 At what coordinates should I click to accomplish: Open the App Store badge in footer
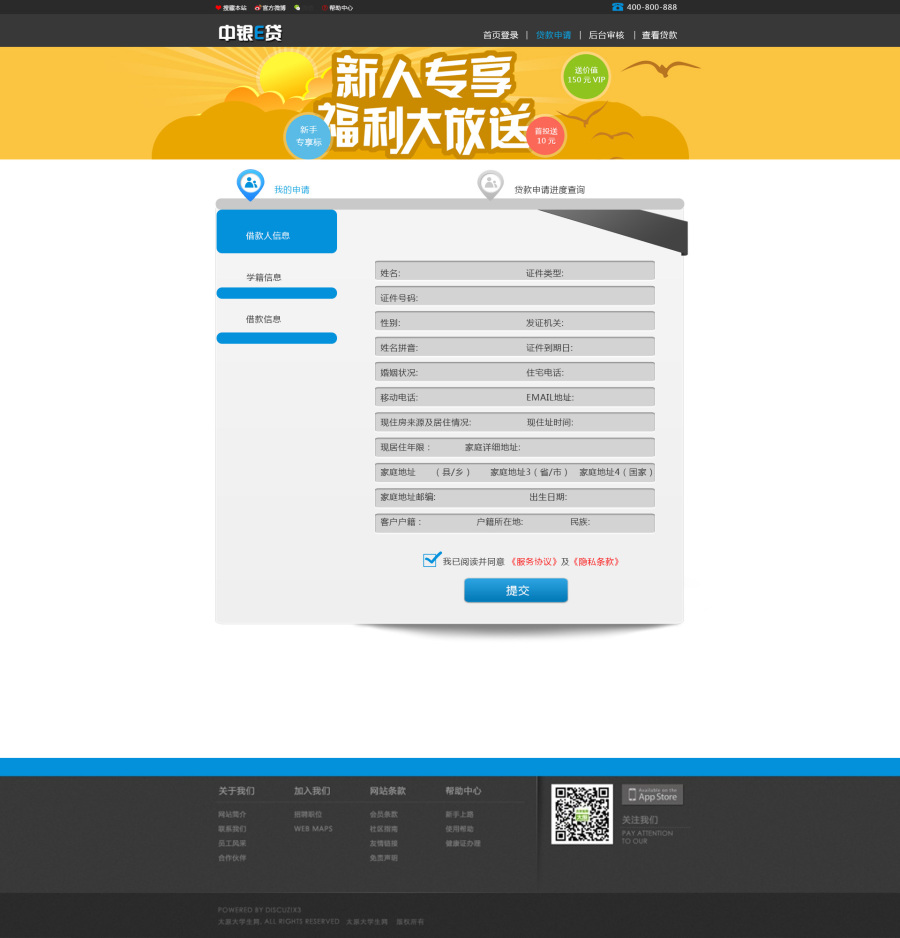pyautogui.click(x=651, y=795)
